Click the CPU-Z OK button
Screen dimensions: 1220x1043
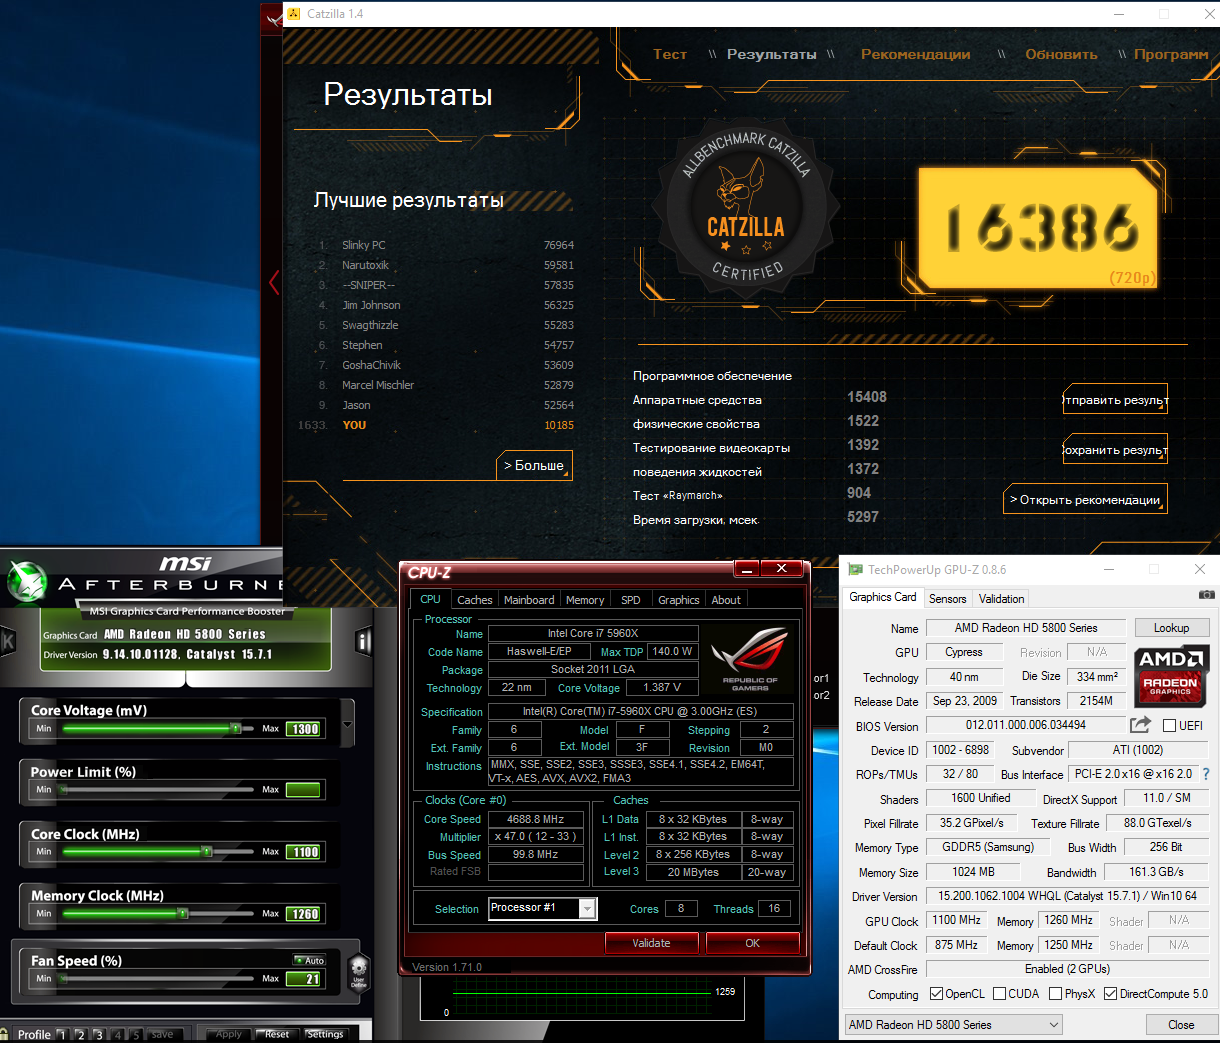pyautogui.click(x=753, y=943)
